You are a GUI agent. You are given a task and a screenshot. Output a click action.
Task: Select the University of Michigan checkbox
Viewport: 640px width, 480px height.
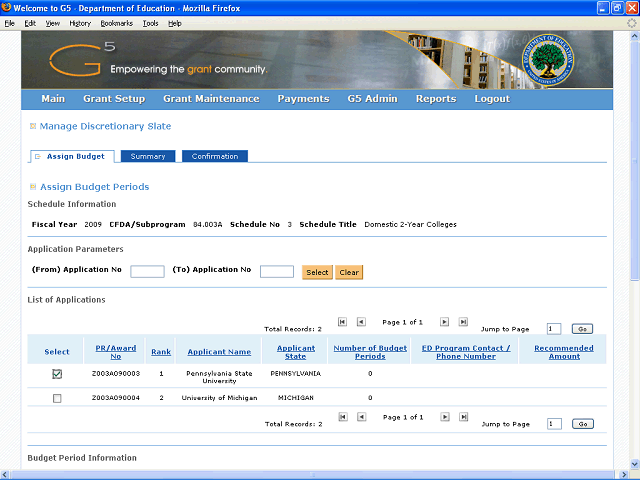click(x=57, y=398)
